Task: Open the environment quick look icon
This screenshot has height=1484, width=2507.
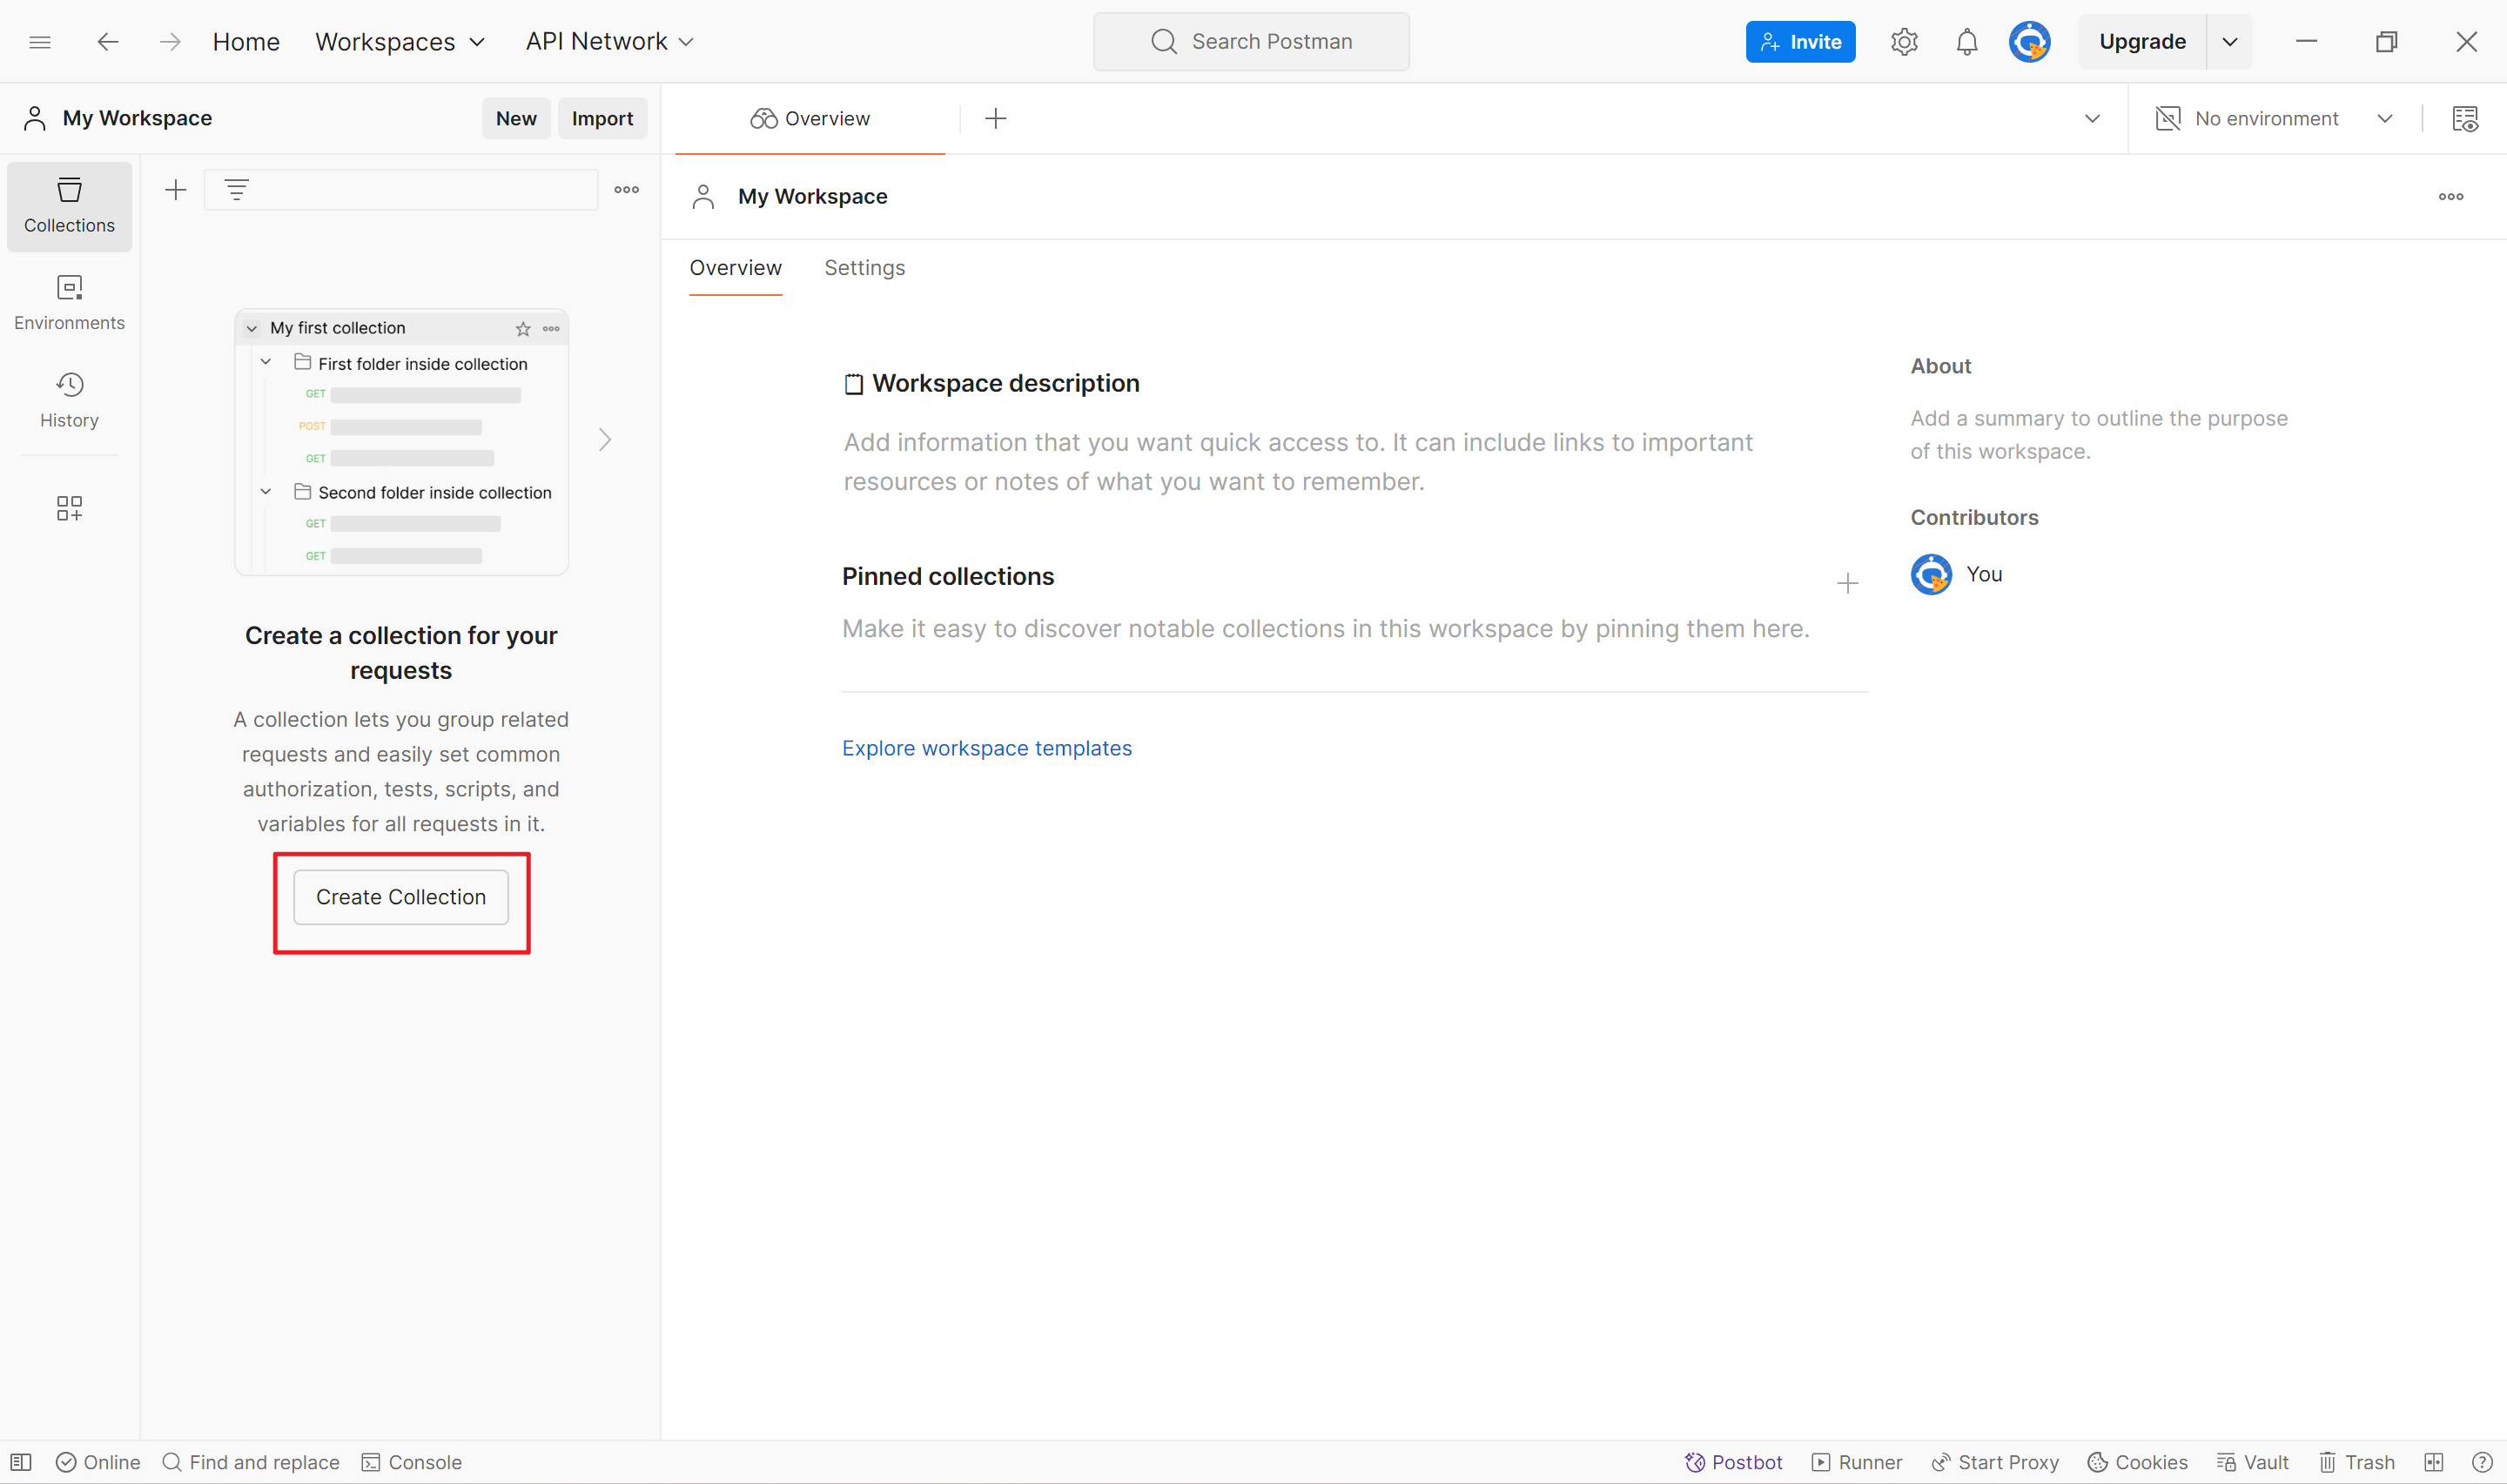Action: tap(2464, 119)
